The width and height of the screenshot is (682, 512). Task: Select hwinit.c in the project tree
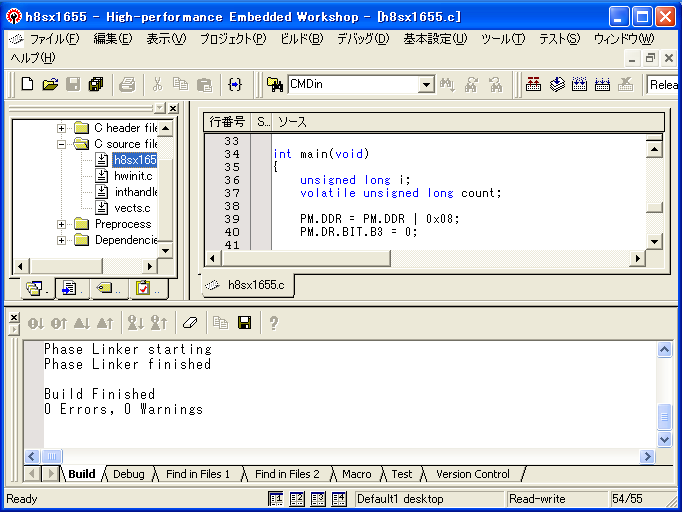click(x=133, y=176)
